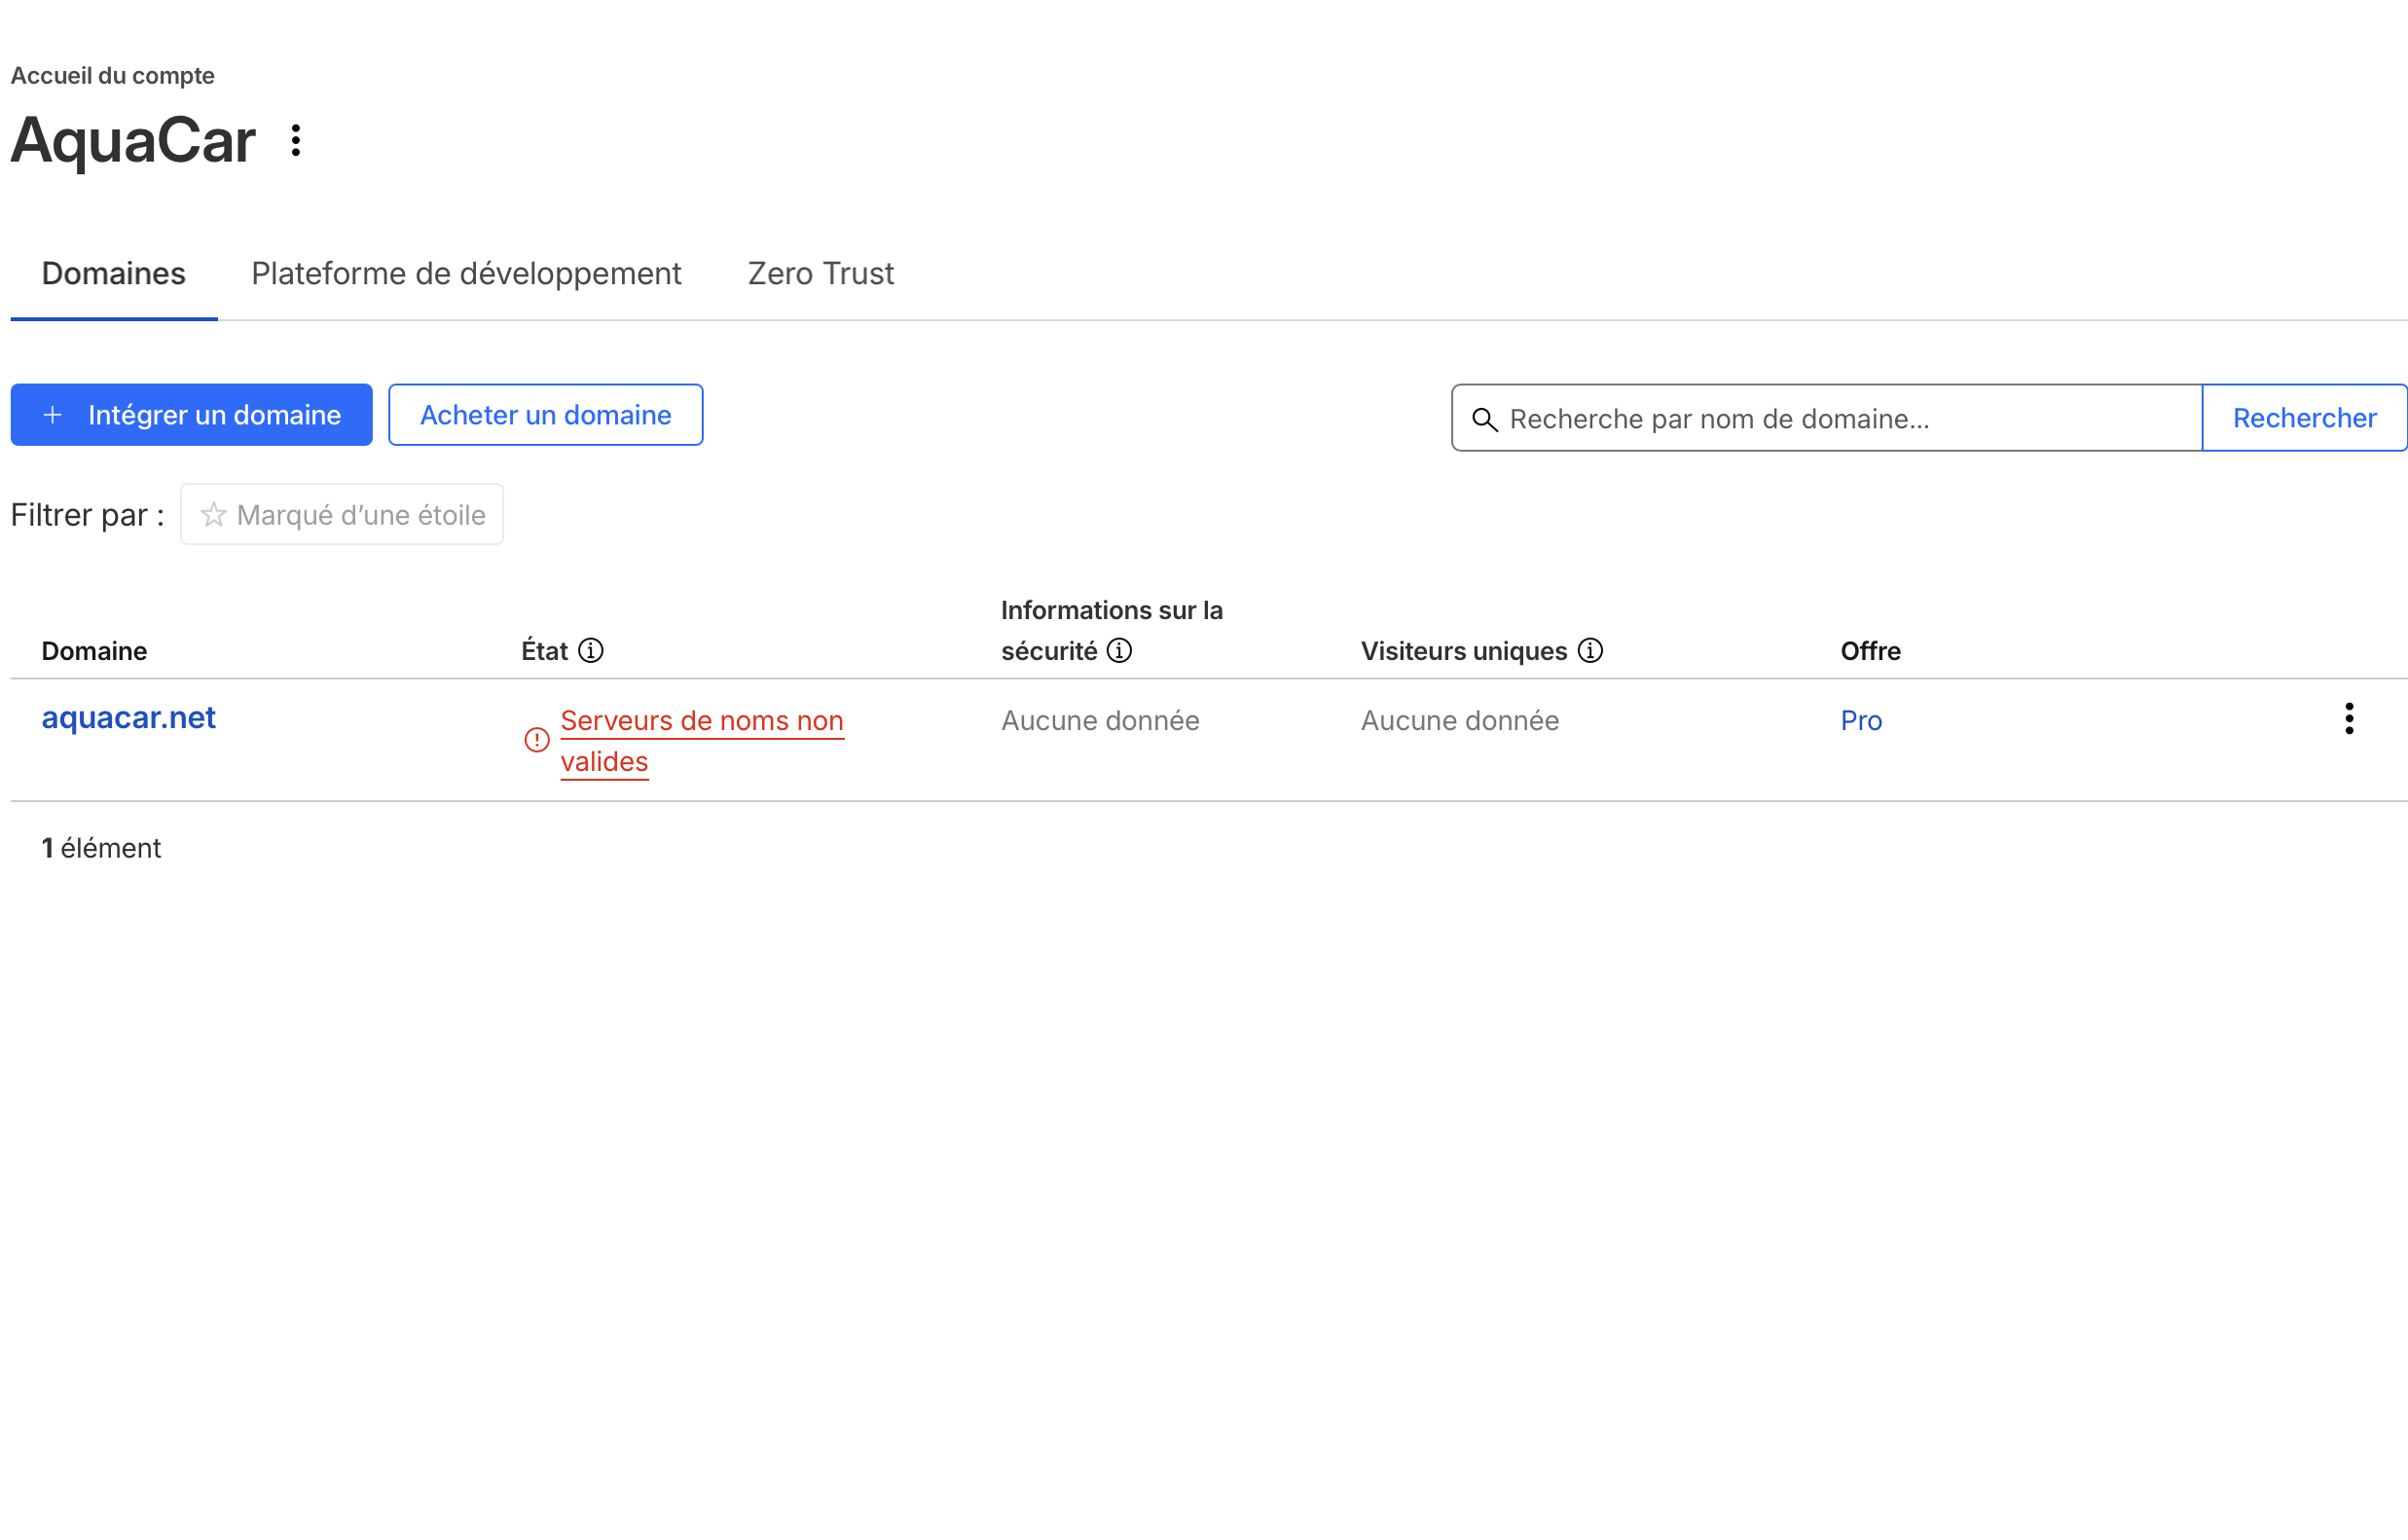Click the Visiteurs uniques info icon
Image resolution: width=2408 pixels, height=1540 pixels.
click(x=1590, y=651)
